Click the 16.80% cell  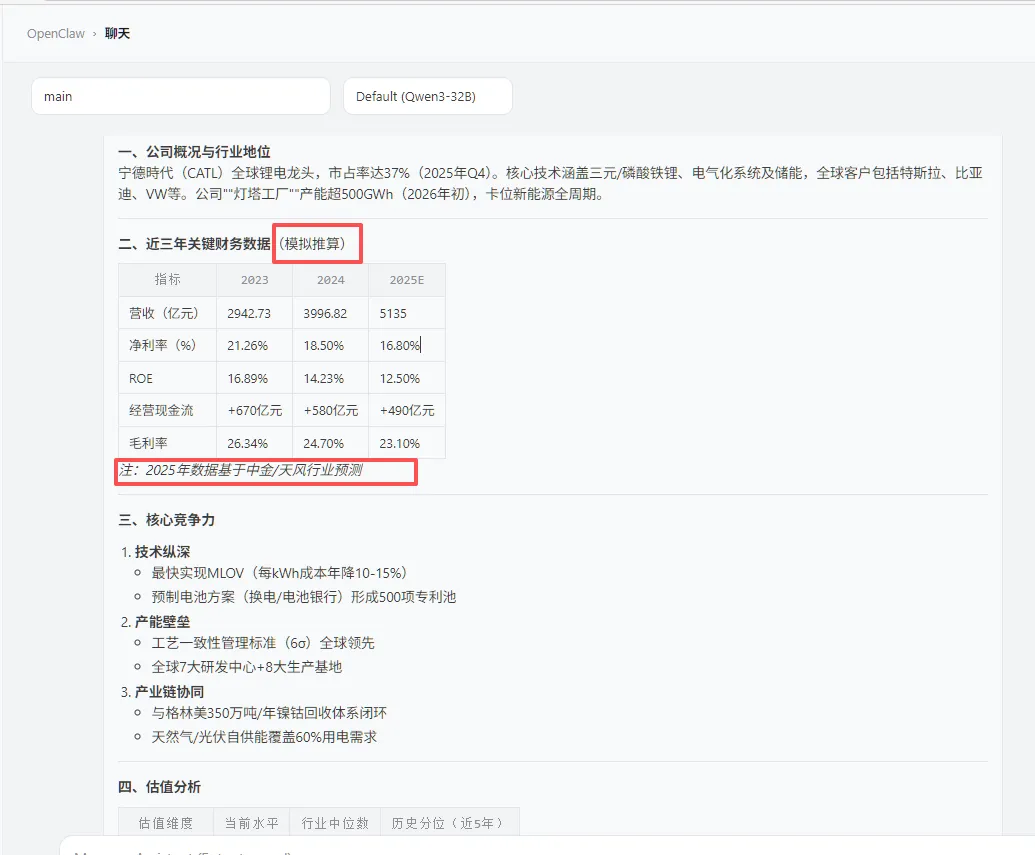coord(407,345)
